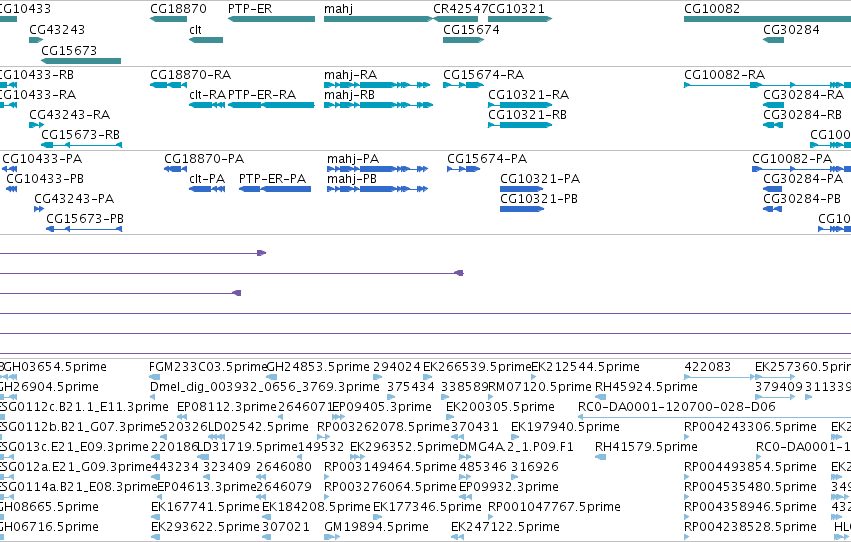Select transcript CG43243-RA
This screenshot has width=851, height=542.
(x=36, y=125)
